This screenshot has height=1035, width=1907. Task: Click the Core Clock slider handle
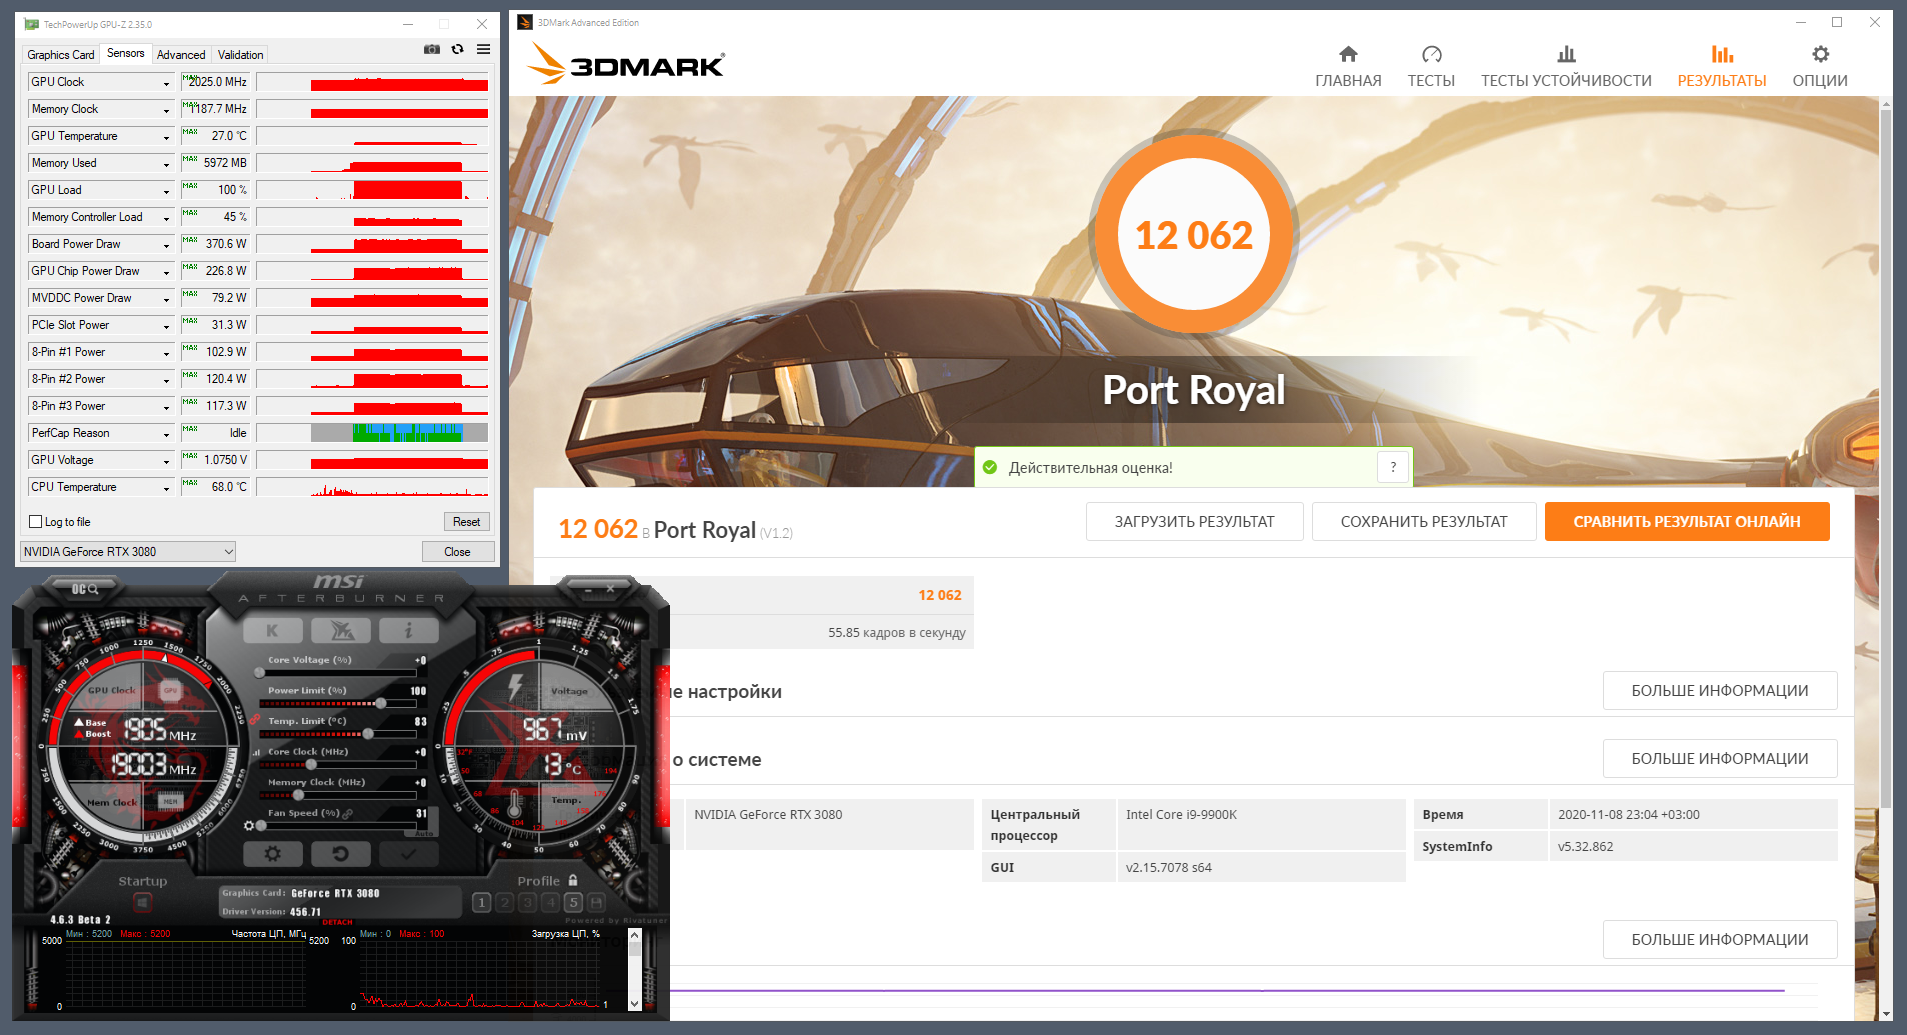(311, 764)
